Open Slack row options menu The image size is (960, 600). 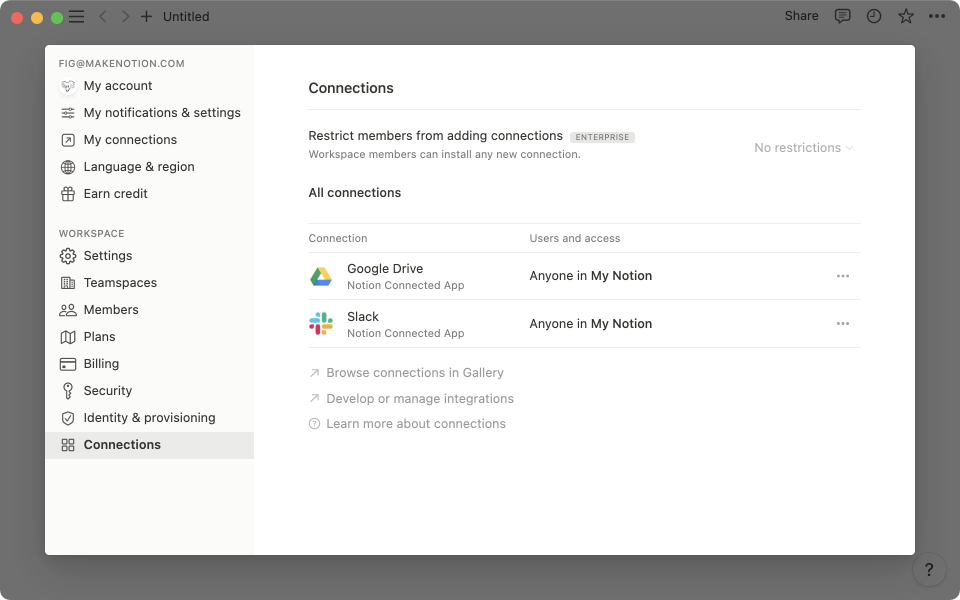click(842, 324)
